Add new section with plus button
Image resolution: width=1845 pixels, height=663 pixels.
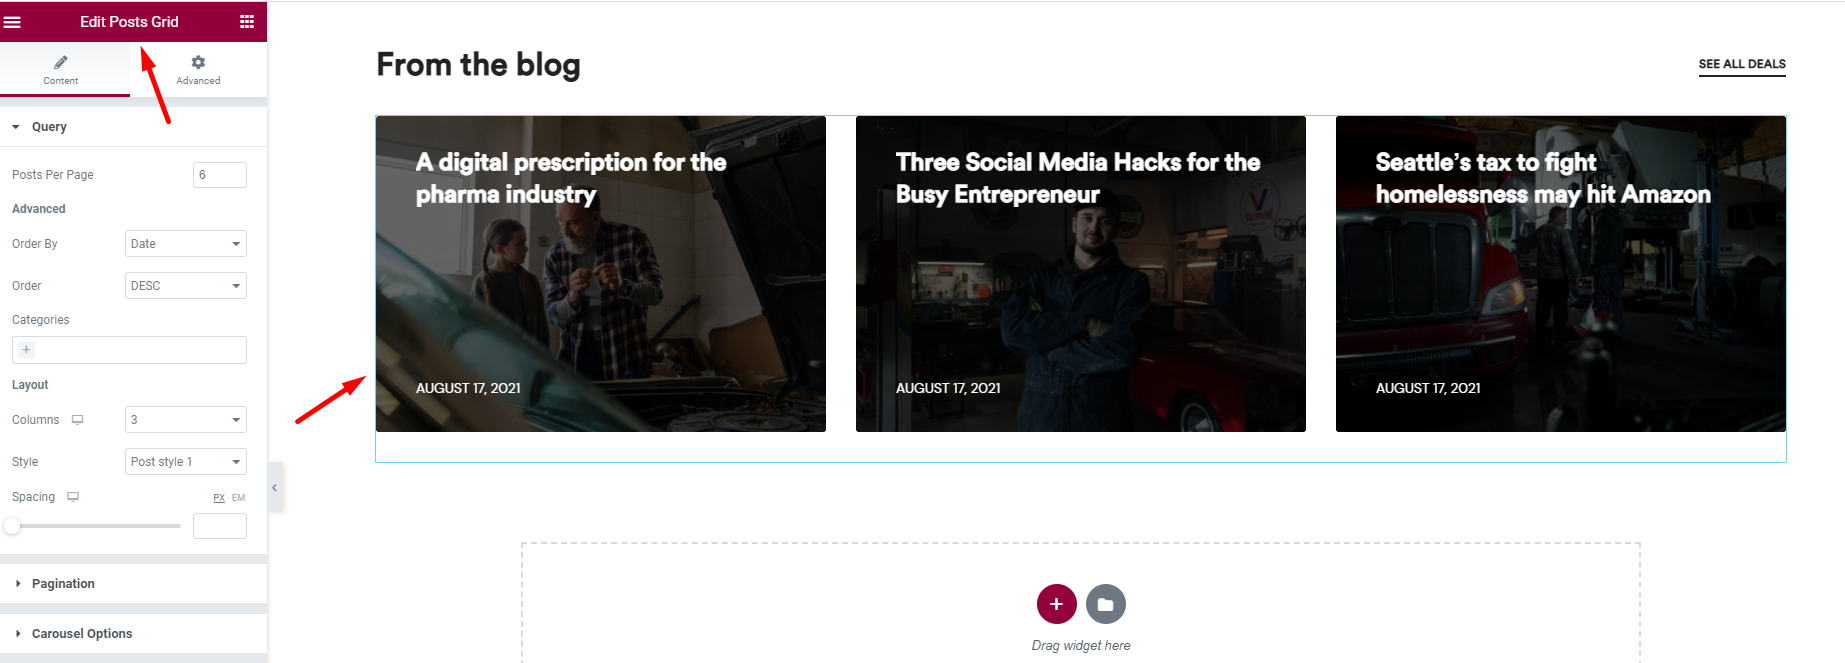(1056, 604)
